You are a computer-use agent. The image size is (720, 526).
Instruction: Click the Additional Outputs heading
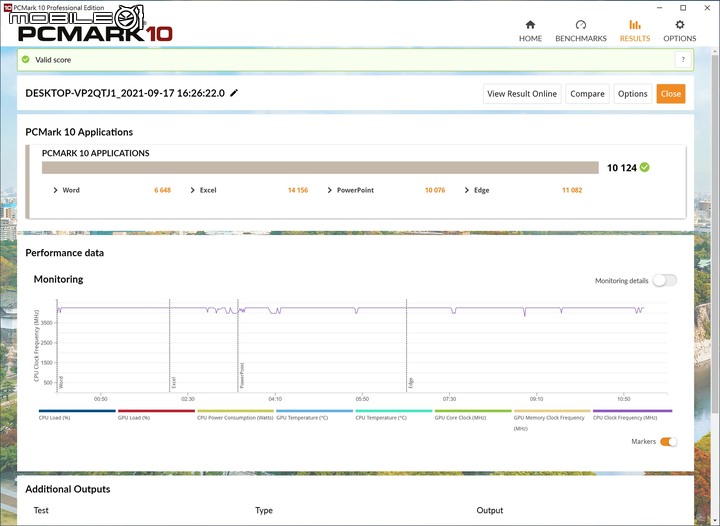point(68,489)
